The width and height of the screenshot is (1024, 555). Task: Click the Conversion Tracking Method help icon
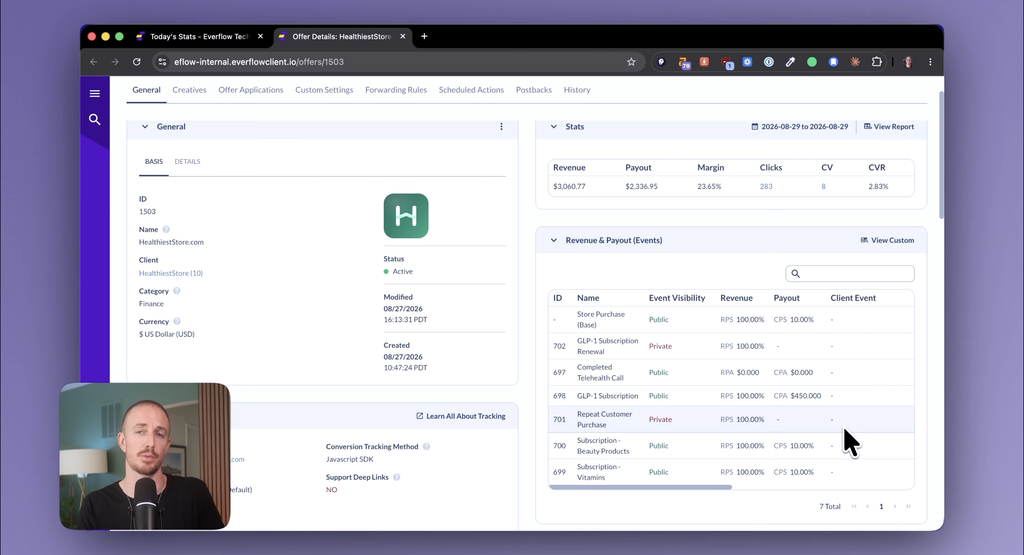pyautogui.click(x=426, y=447)
